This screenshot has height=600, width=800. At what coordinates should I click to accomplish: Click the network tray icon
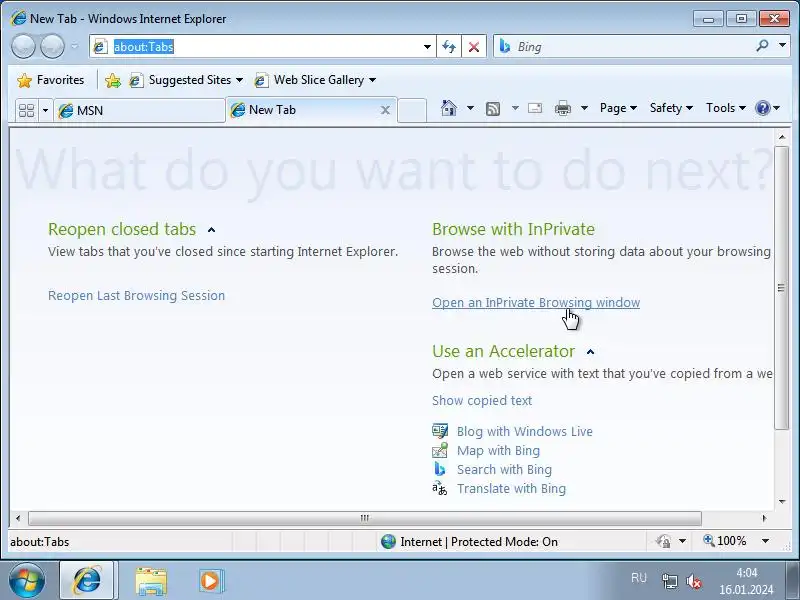(669, 581)
